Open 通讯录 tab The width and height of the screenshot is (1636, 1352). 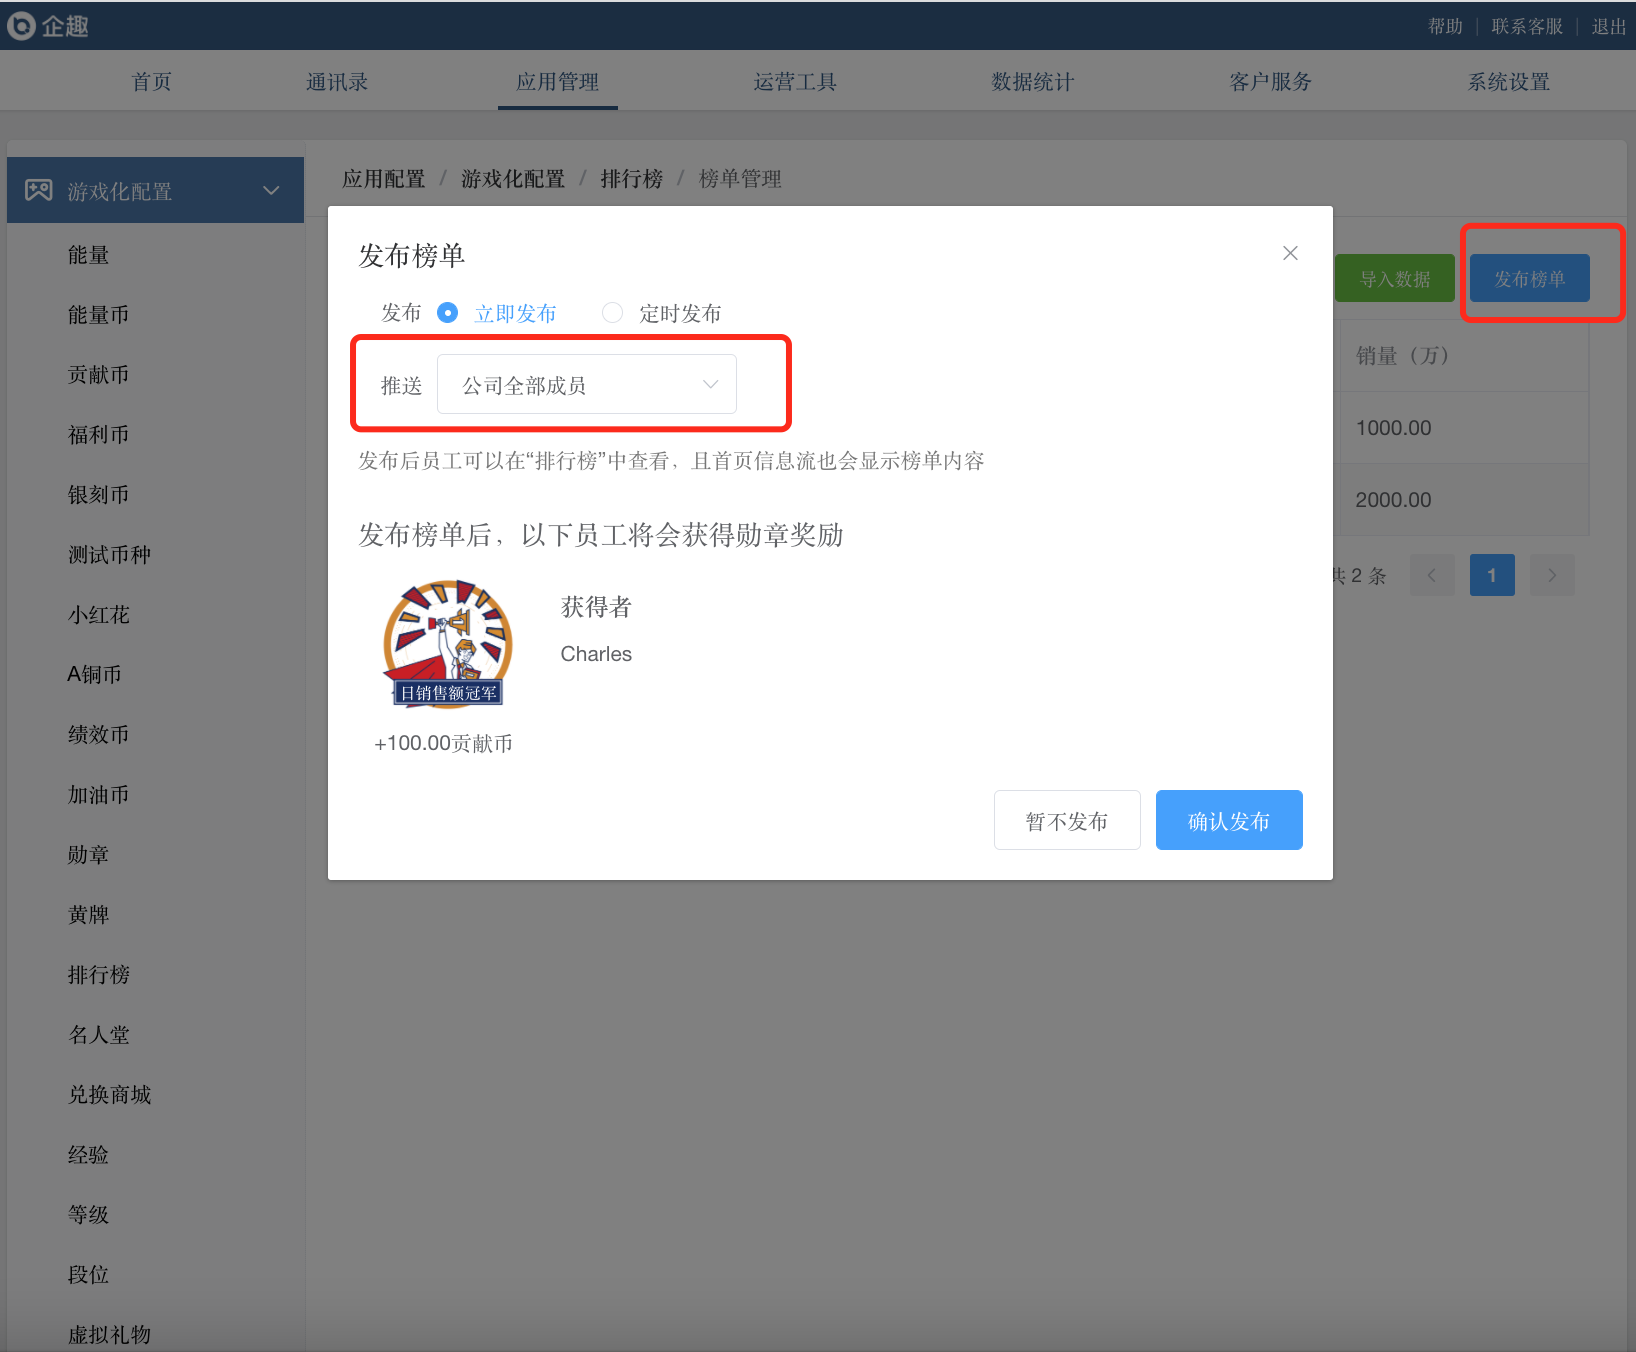point(337,82)
